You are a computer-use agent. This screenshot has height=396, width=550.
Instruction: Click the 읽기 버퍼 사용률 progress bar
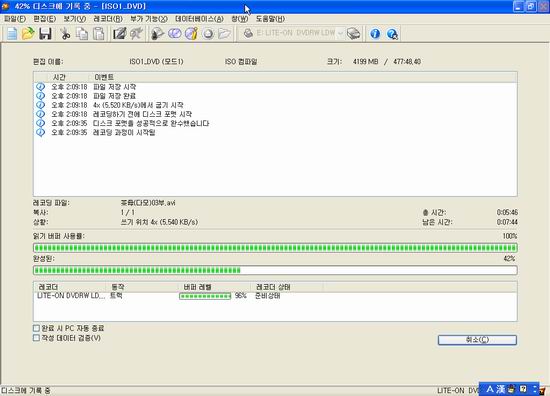[275, 248]
